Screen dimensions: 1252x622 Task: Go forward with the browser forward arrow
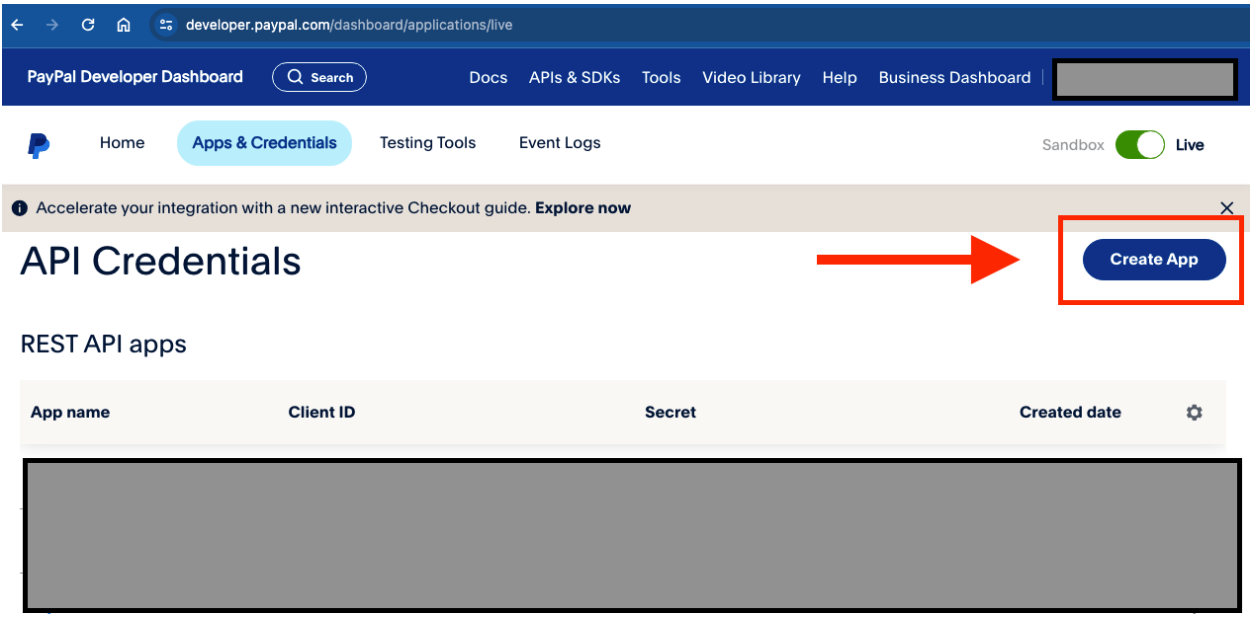click(52, 25)
